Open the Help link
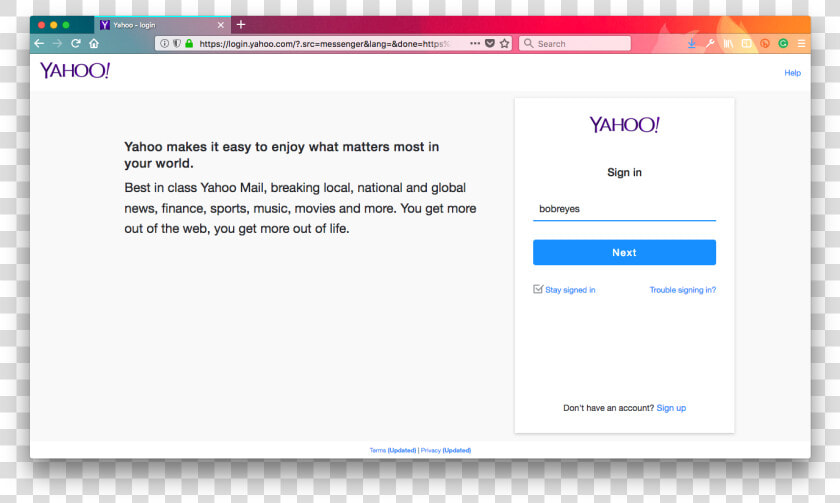This screenshot has width=840, height=503. coord(792,73)
